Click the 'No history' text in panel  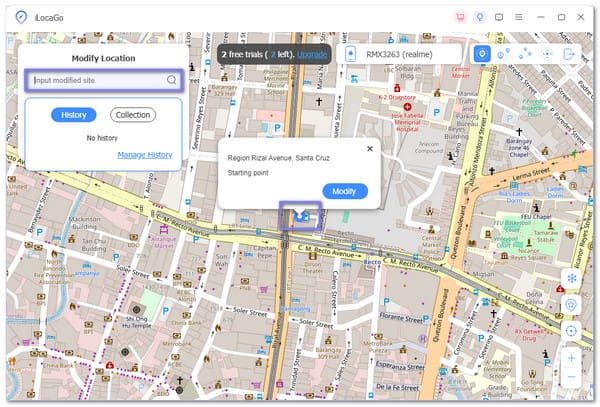click(x=102, y=138)
